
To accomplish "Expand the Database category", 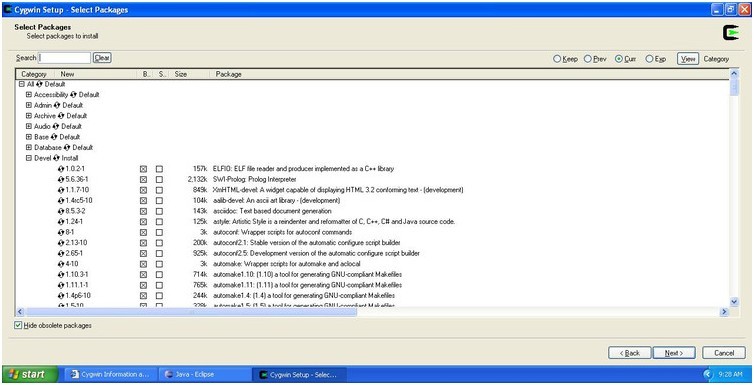I will 29,148.
